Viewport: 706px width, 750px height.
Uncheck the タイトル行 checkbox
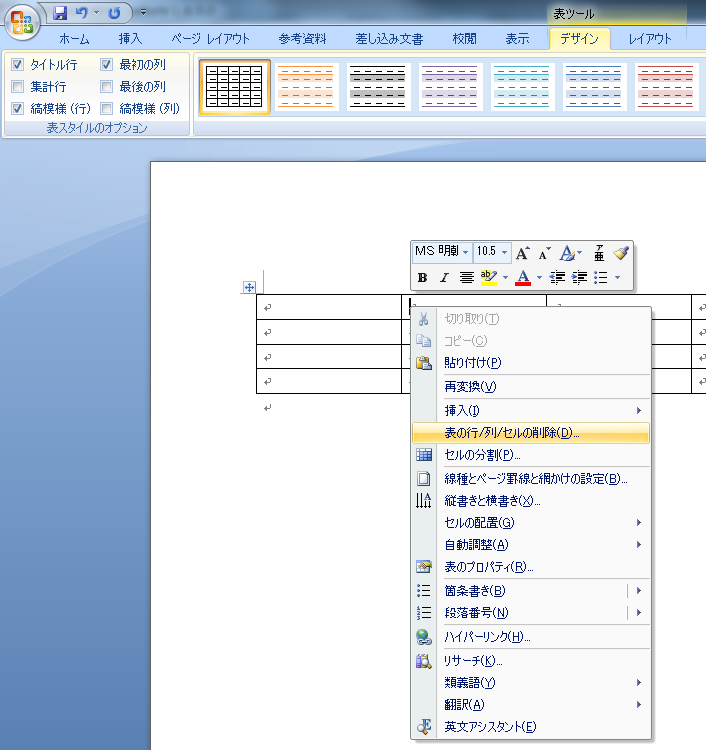pyautogui.click(x=18, y=65)
